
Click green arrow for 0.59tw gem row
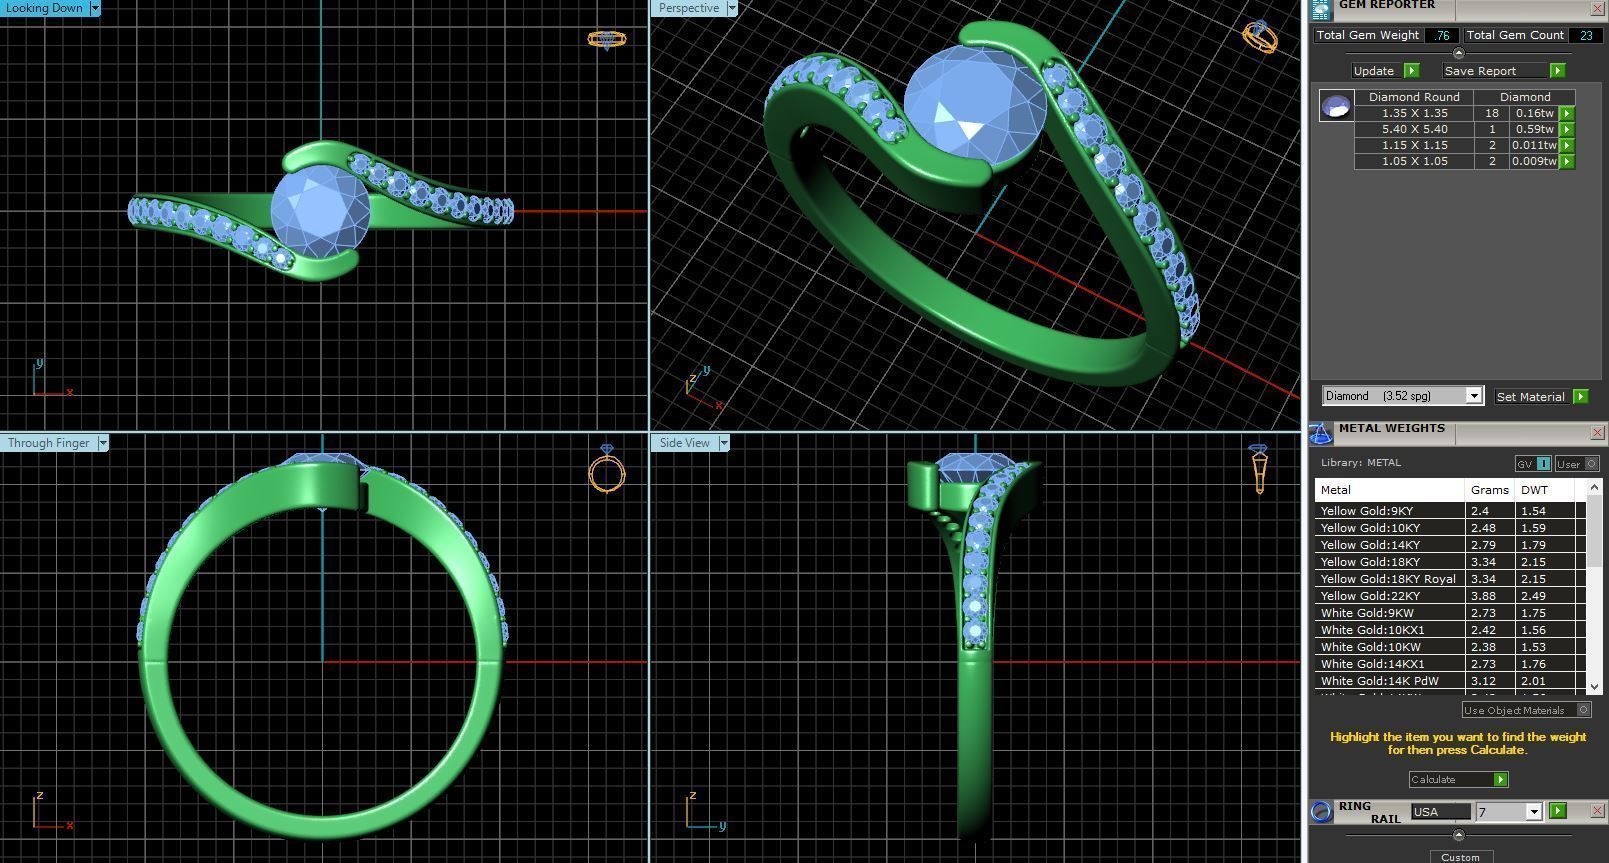[1567, 130]
